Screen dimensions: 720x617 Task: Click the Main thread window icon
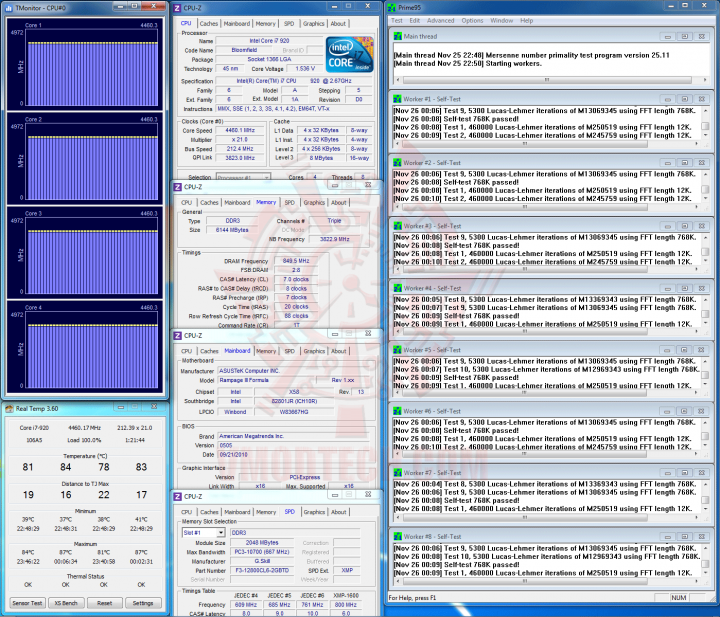click(x=397, y=36)
